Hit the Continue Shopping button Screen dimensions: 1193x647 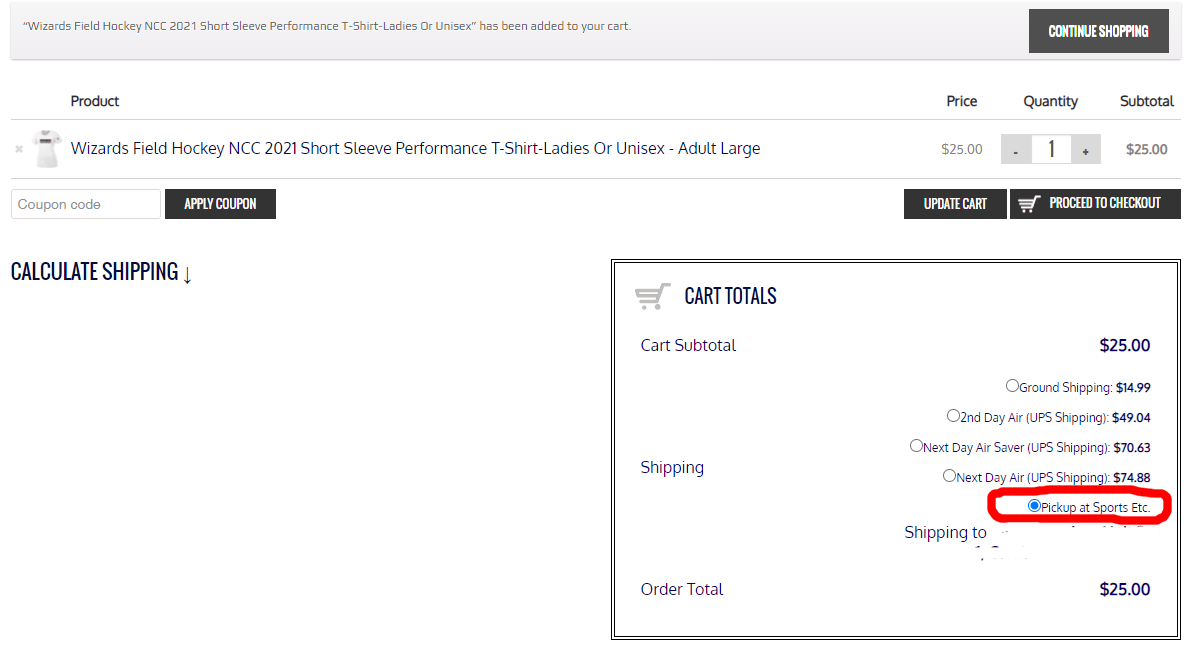(x=1098, y=31)
